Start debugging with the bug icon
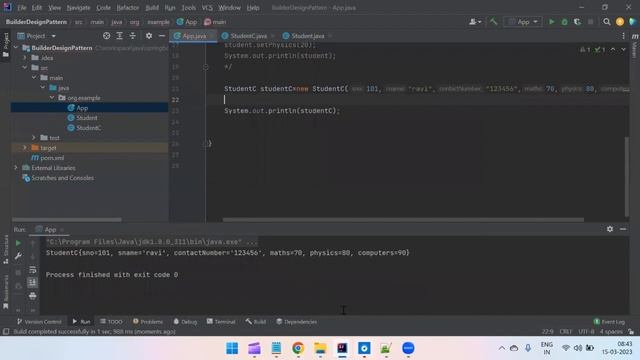Viewport: 640px width, 360px height. 564,22
